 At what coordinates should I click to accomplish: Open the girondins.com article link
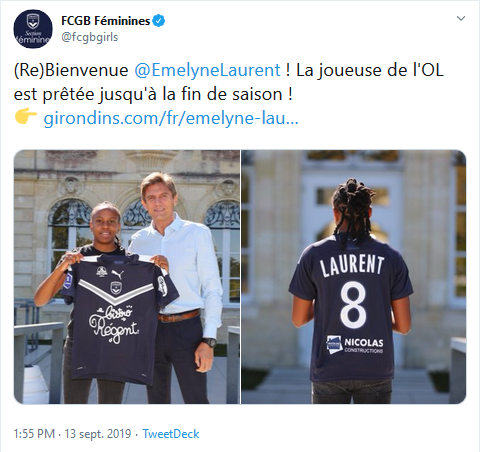[x=171, y=118]
